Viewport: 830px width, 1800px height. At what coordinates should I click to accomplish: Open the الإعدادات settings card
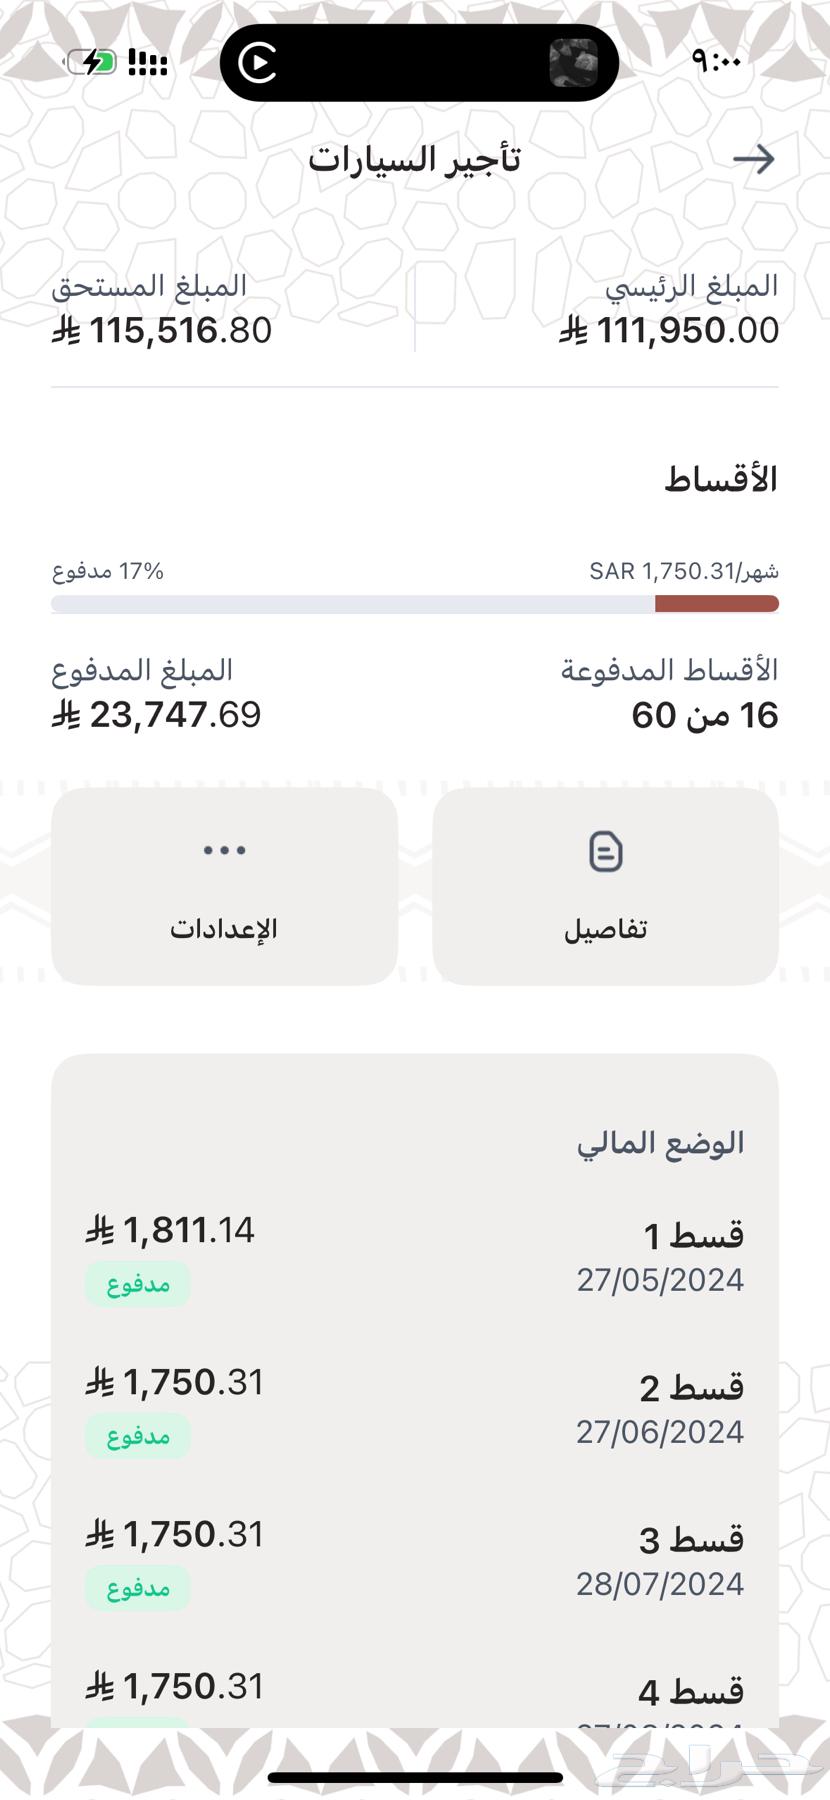pyautogui.click(x=225, y=886)
